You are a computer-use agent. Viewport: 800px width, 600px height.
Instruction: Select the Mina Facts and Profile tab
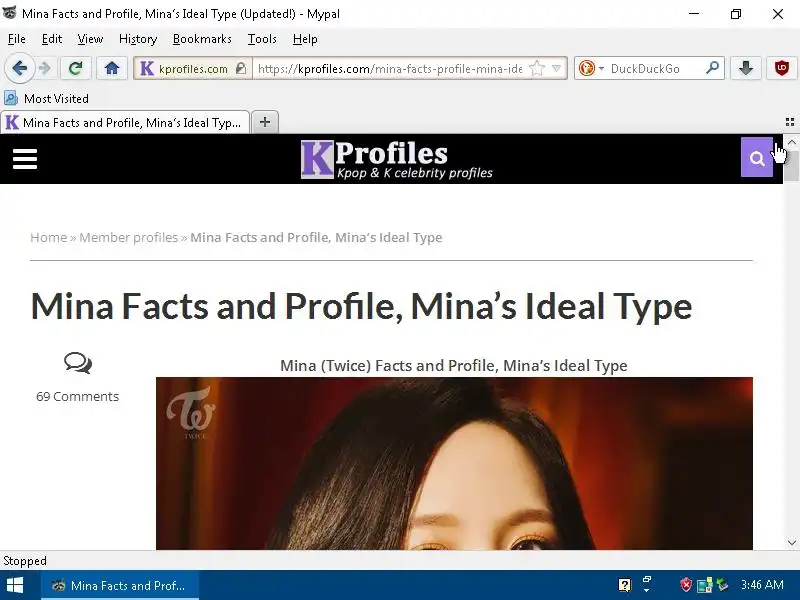(125, 122)
